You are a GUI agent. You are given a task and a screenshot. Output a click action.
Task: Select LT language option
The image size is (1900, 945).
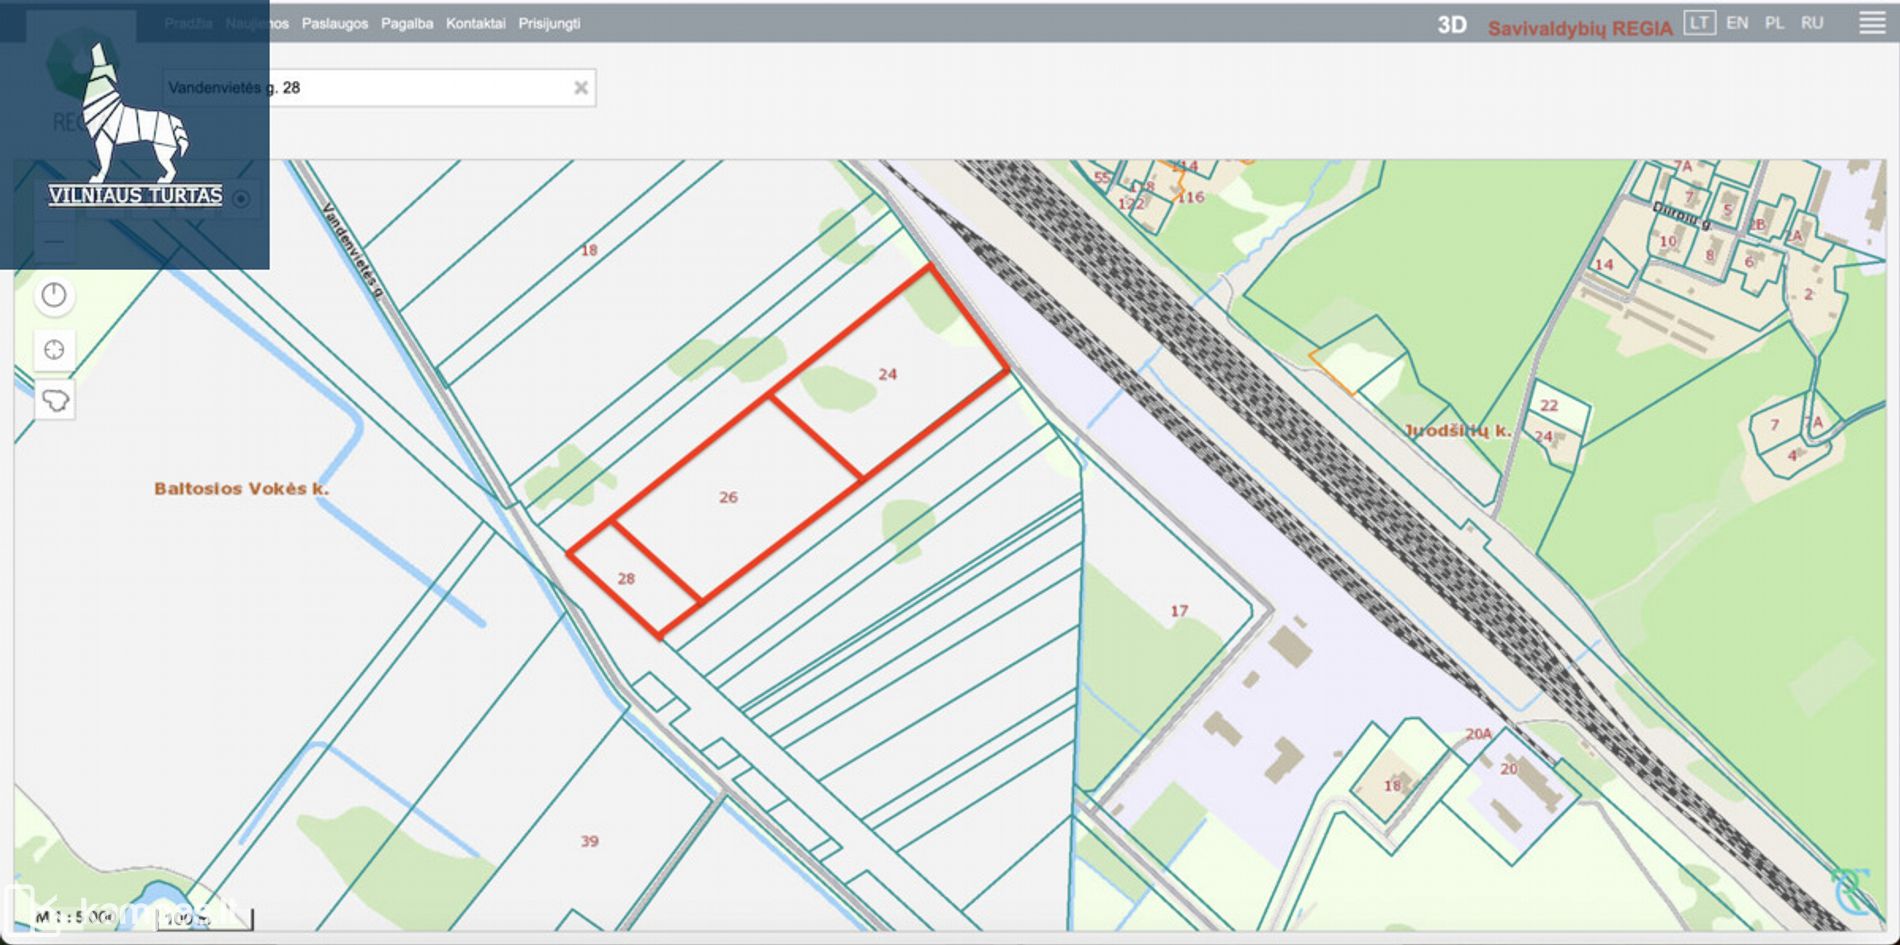point(1699,23)
